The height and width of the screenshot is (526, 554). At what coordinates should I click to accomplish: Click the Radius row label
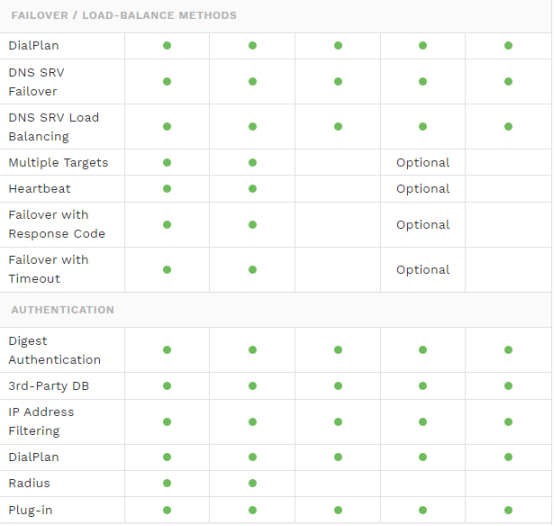(29, 483)
